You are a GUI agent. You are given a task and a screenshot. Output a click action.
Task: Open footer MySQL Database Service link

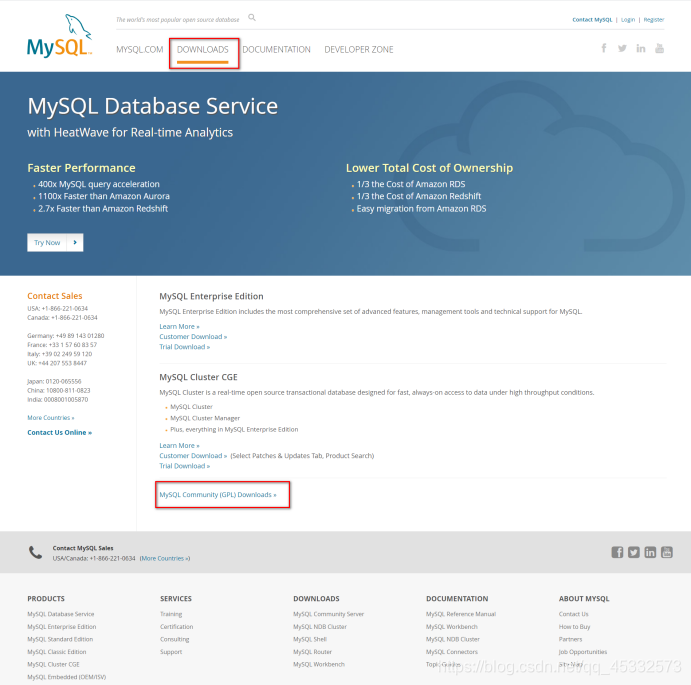click(61, 614)
